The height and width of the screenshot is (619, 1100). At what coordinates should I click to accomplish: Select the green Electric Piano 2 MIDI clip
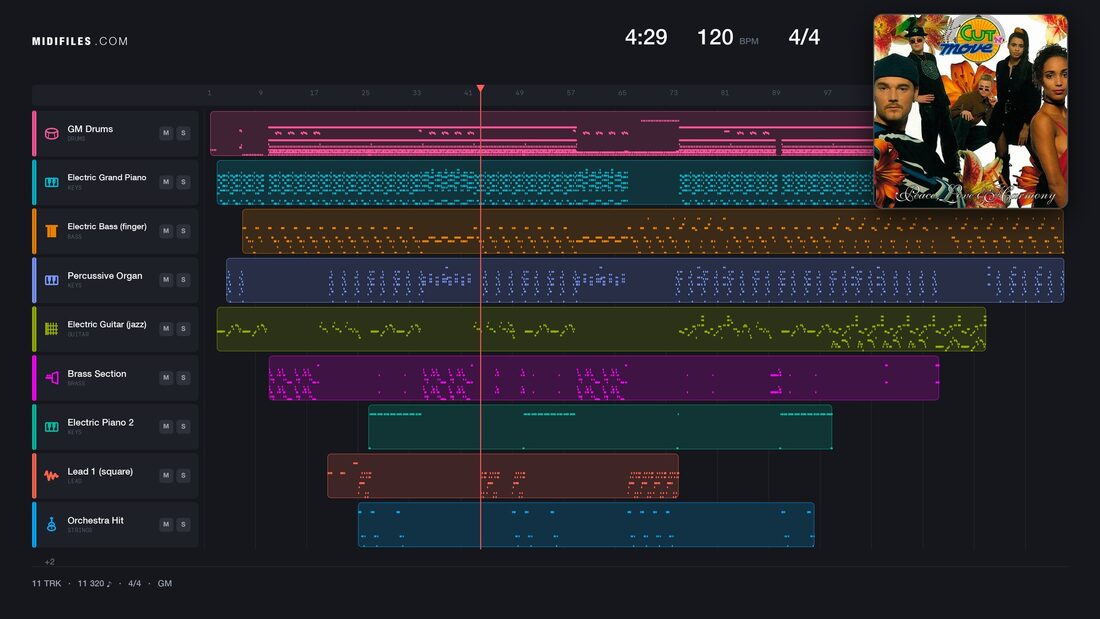(601, 427)
